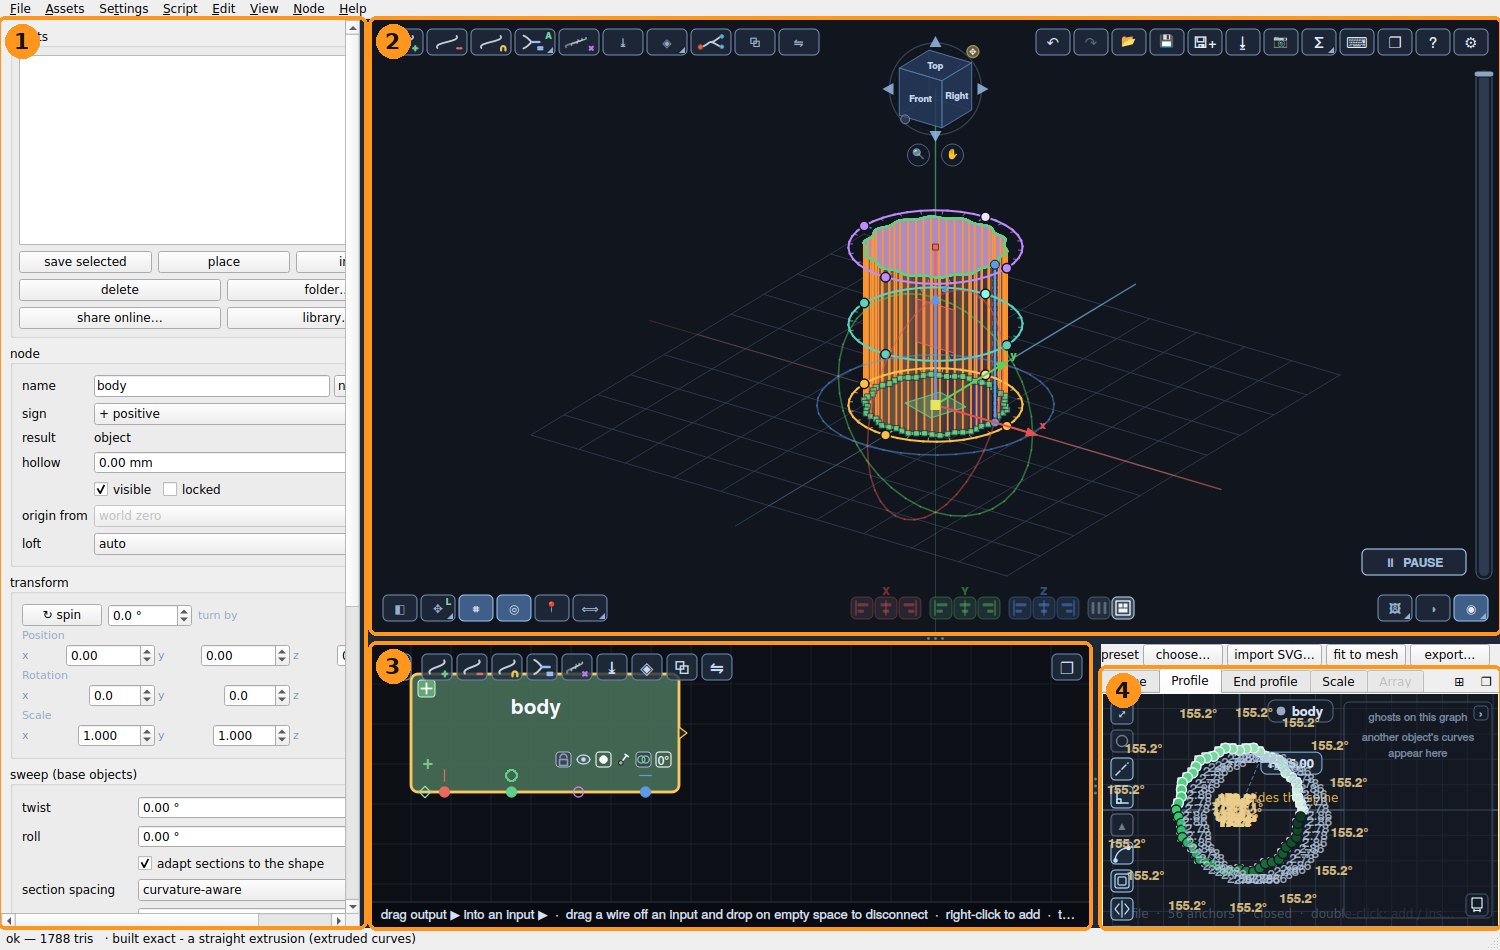Image resolution: width=1500 pixels, height=950 pixels.
Task: Click the diagonal line tool in profile editor
Action: pyautogui.click(x=1122, y=769)
